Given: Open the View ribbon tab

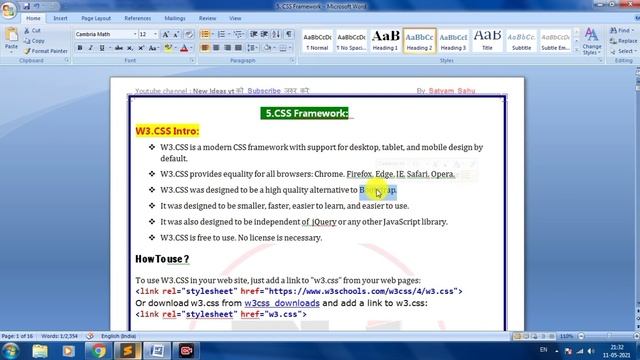Looking at the screenshot, I should click(x=235, y=18).
